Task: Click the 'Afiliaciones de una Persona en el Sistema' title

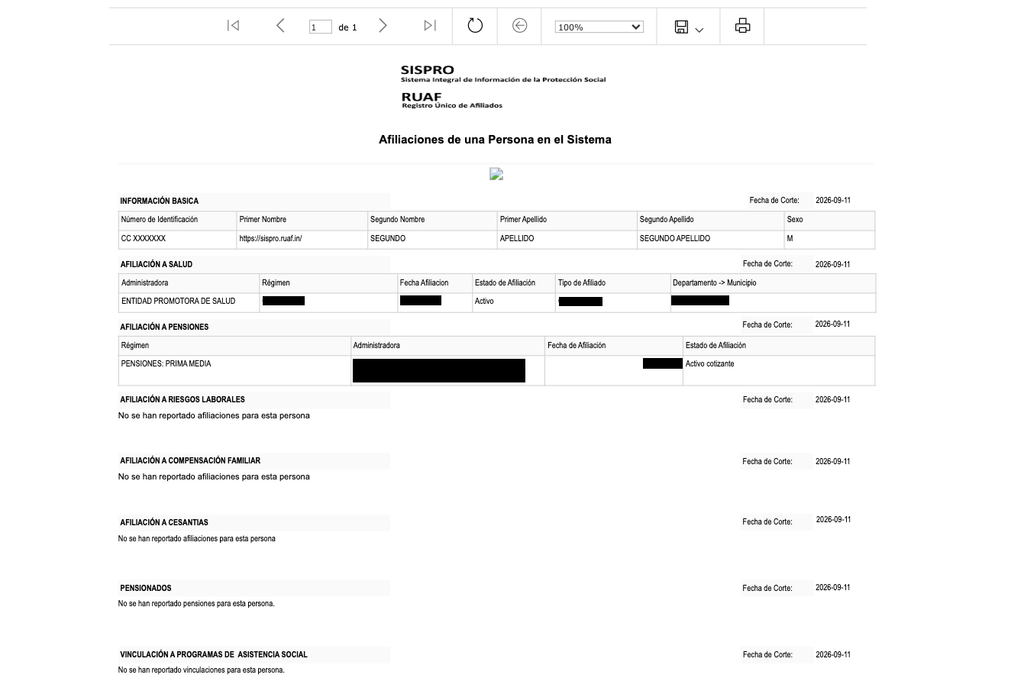Action: 495,140
